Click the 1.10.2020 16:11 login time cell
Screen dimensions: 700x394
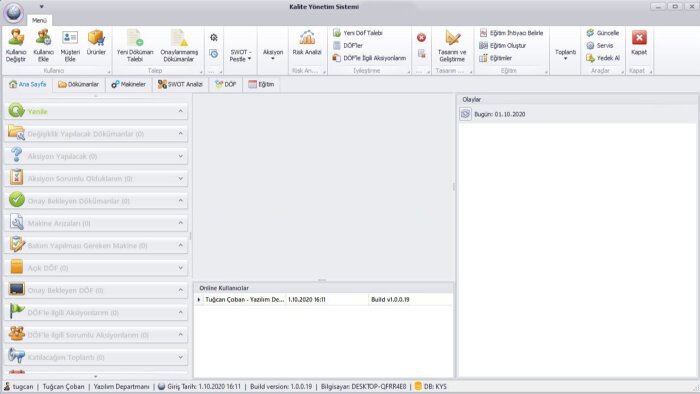pos(327,299)
